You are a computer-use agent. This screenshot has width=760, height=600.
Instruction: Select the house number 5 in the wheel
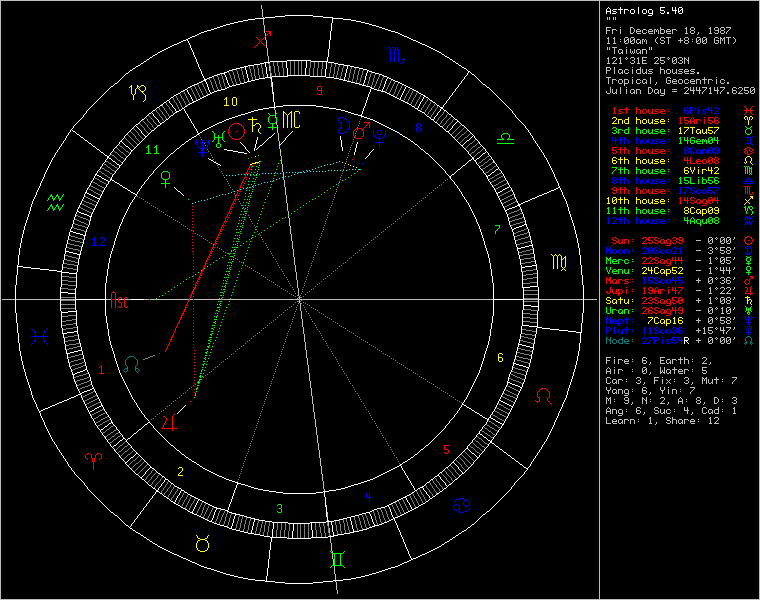(x=446, y=450)
